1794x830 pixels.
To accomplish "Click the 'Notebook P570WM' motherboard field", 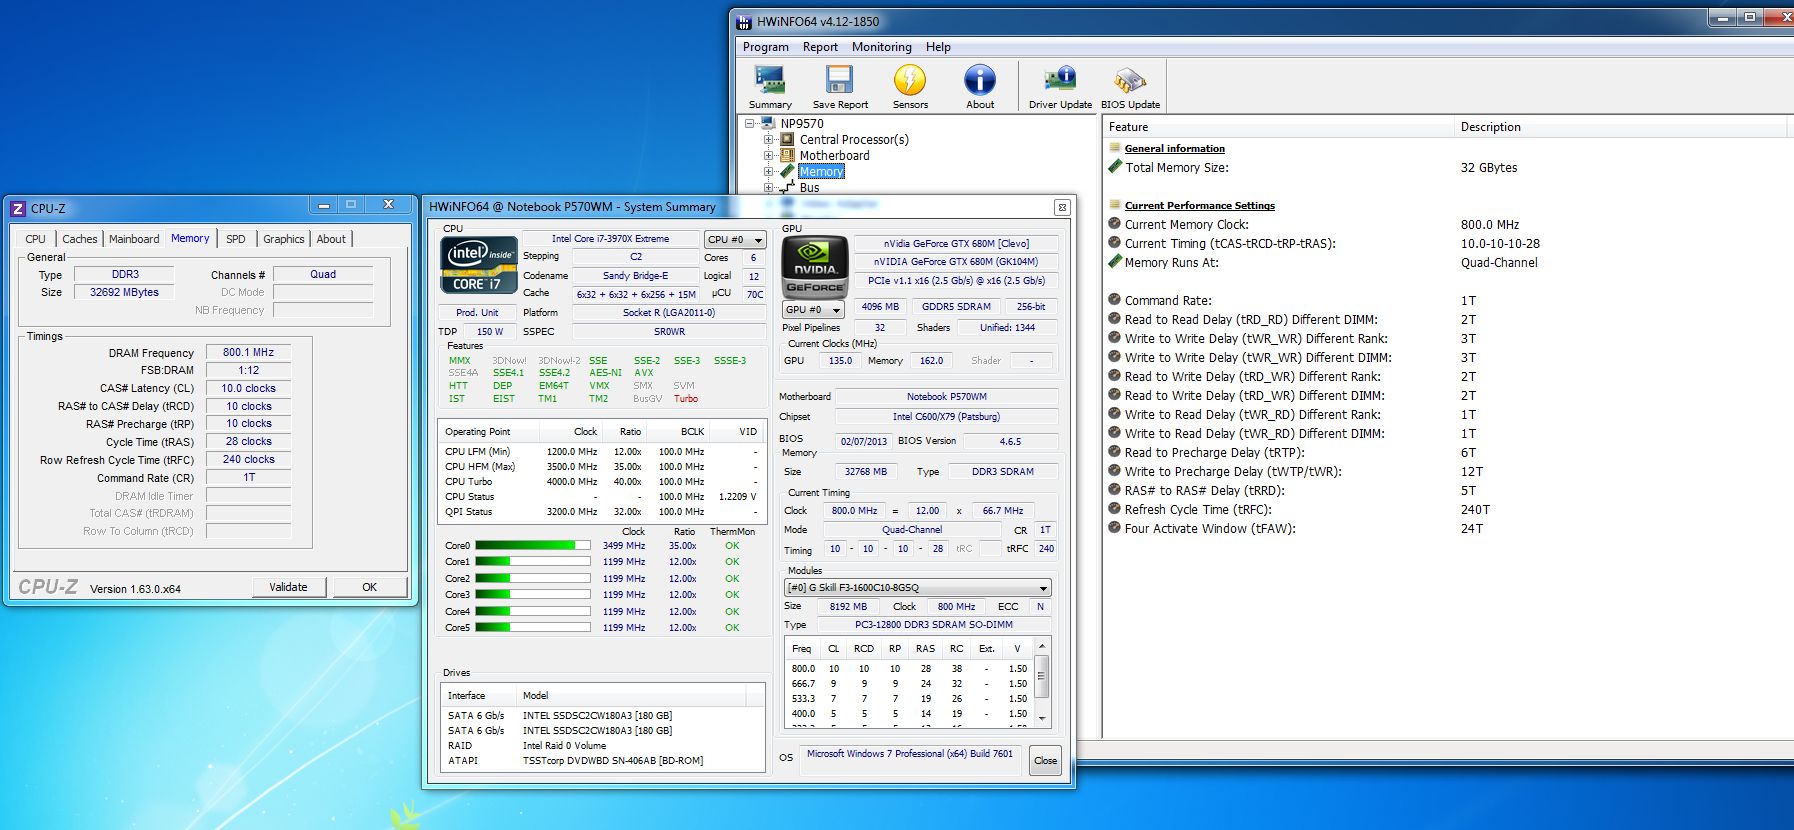I will click(947, 397).
